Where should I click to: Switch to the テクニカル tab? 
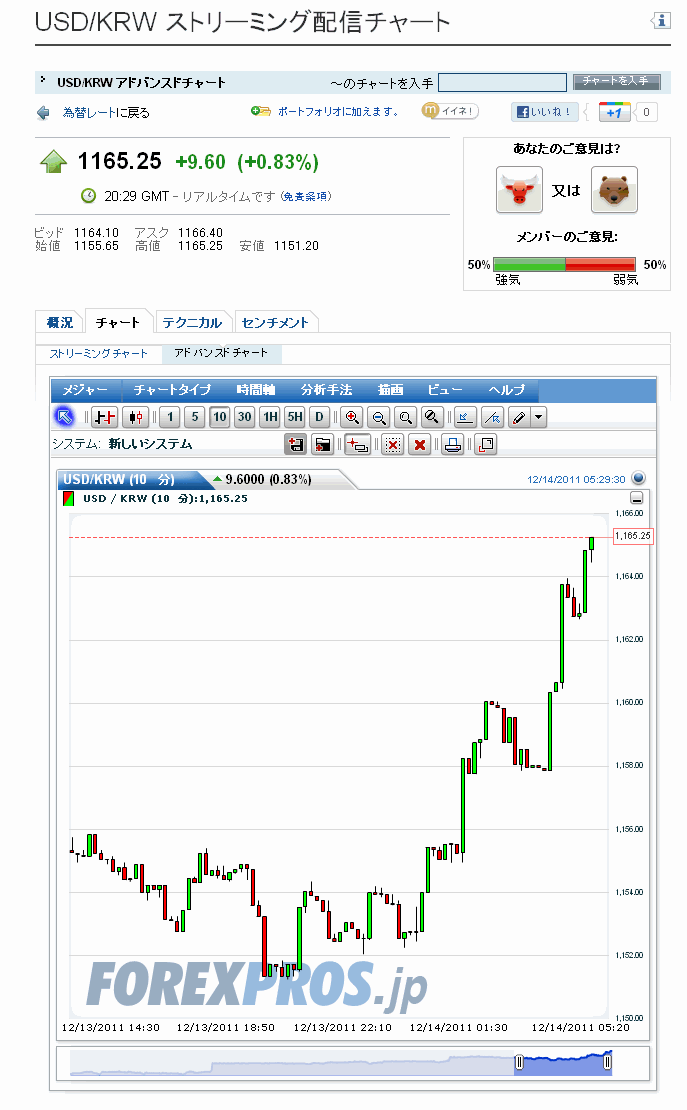[192, 322]
